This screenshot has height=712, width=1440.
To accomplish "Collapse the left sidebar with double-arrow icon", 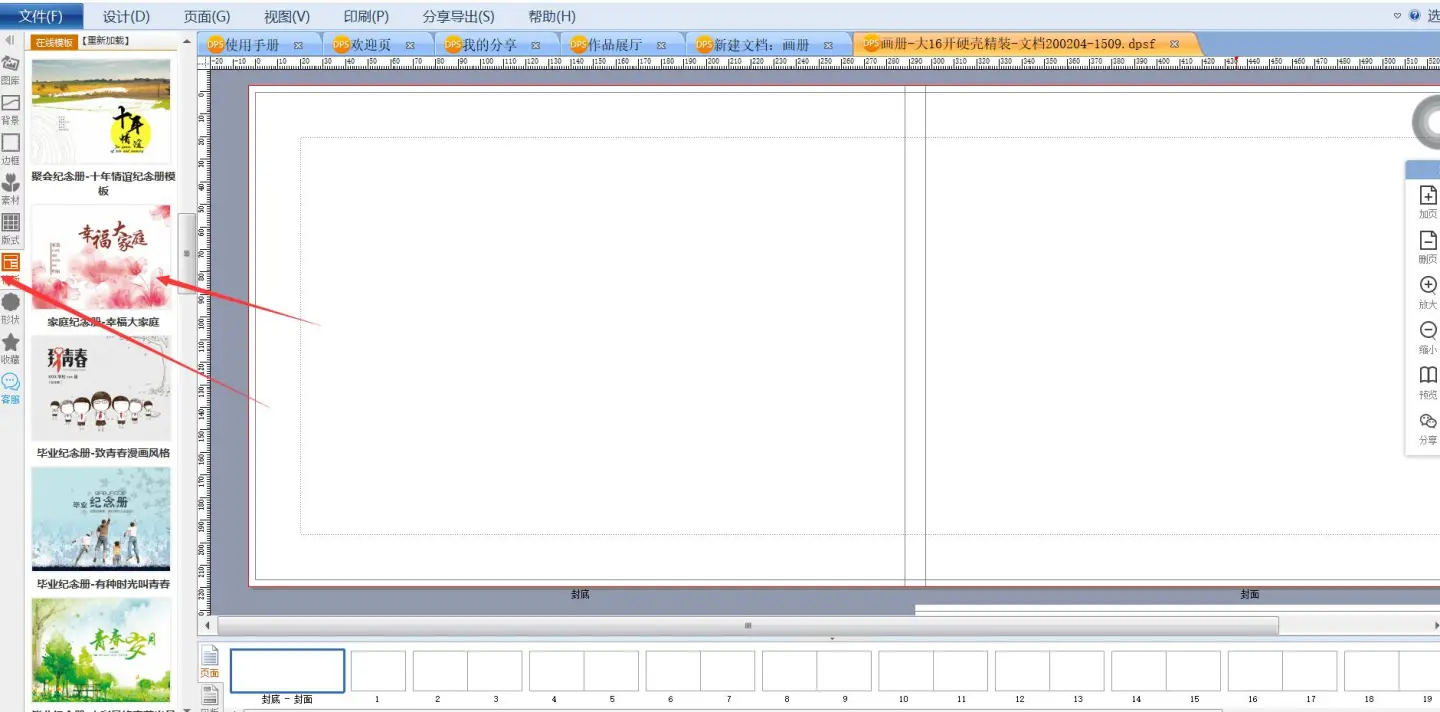I will (10, 41).
